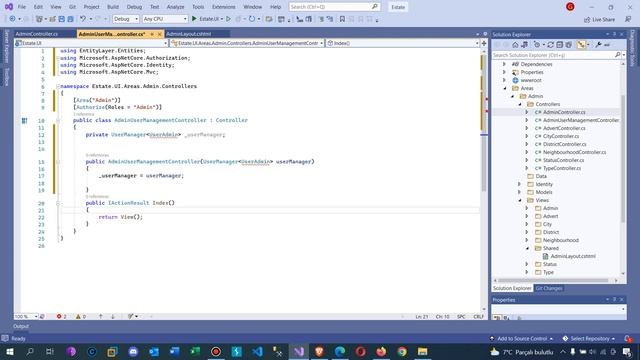The width and height of the screenshot is (640, 360).
Task: Open Visual Studio Code taskbar icon
Action: click(x=257, y=351)
